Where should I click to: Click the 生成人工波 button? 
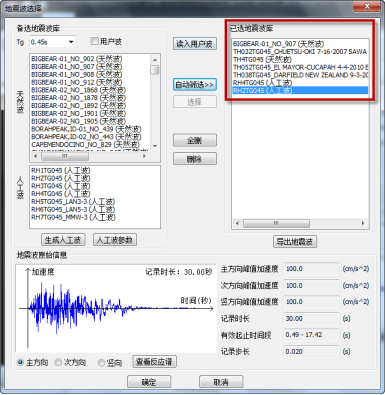coord(63,240)
